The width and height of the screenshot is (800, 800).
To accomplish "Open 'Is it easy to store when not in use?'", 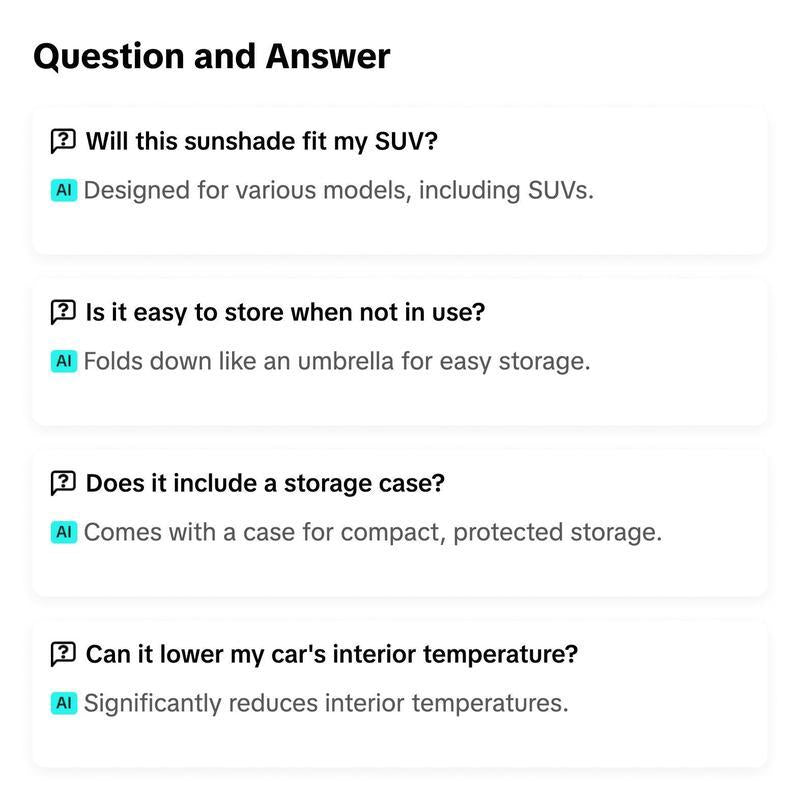I will click(285, 312).
